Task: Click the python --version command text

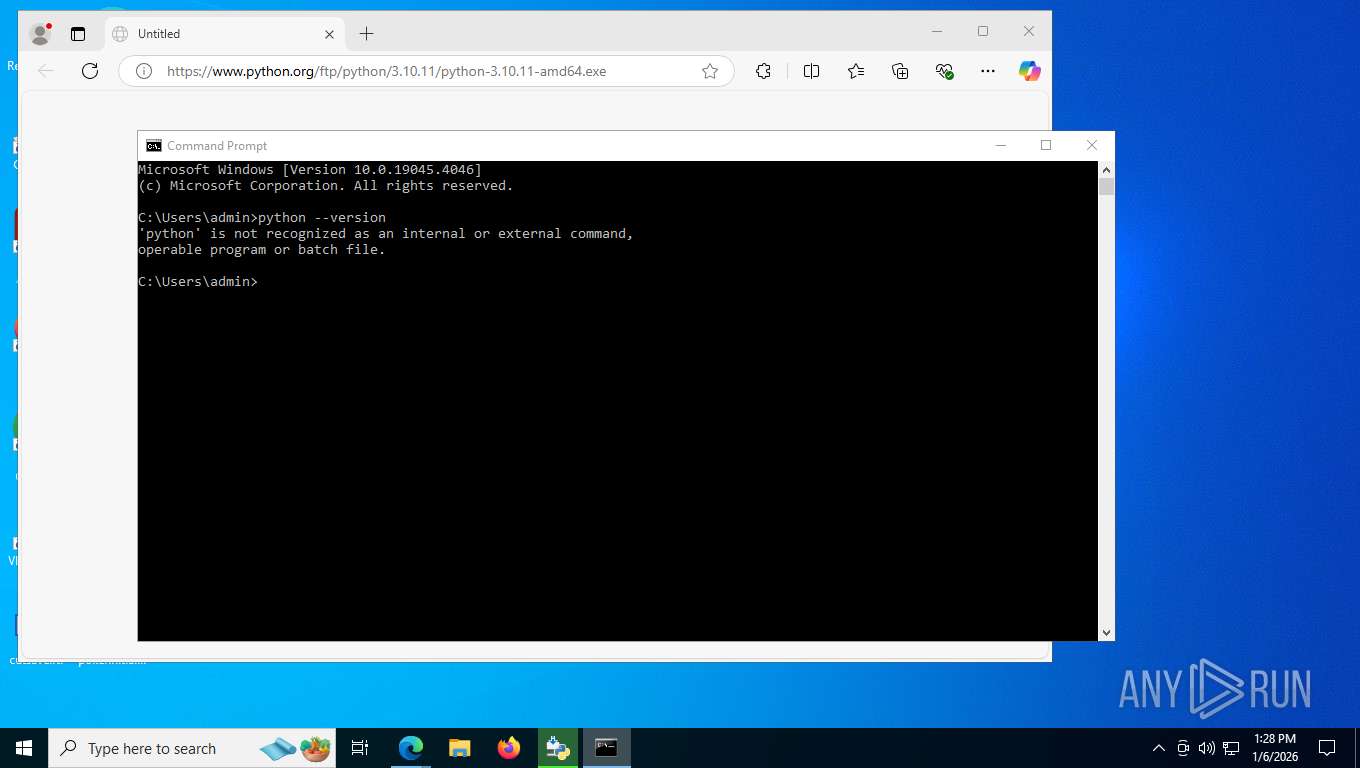Action: [322, 217]
